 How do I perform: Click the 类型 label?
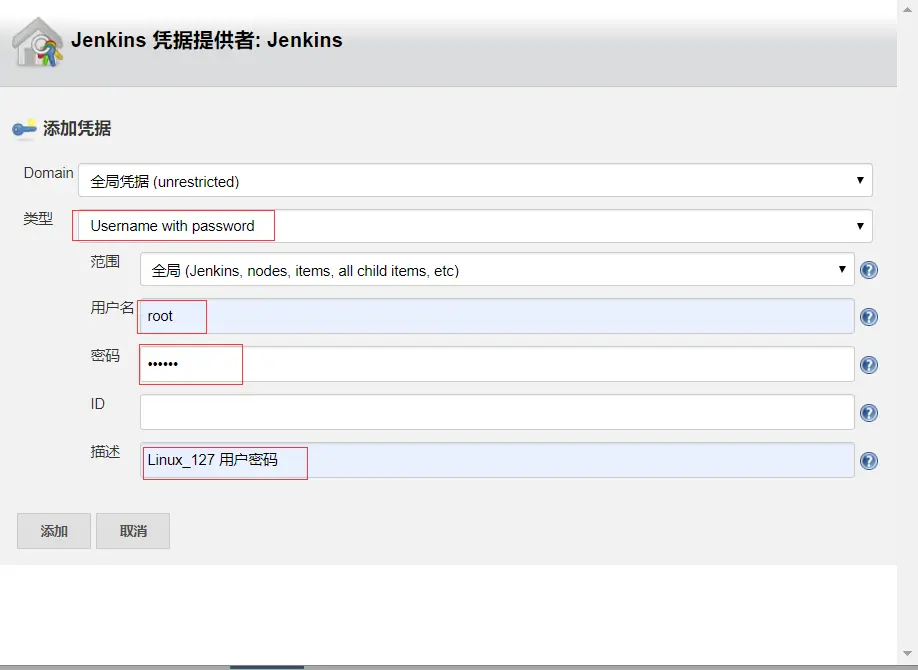pos(38,219)
